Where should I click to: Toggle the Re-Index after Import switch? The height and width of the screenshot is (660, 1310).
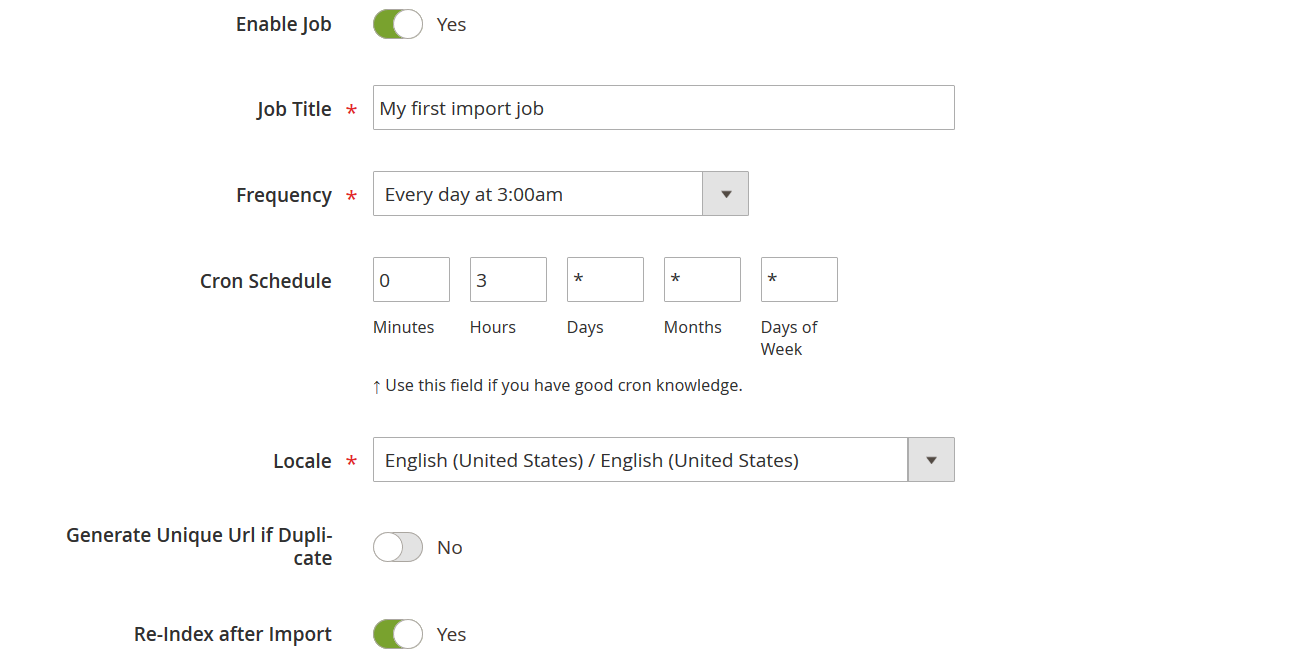pos(398,634)
